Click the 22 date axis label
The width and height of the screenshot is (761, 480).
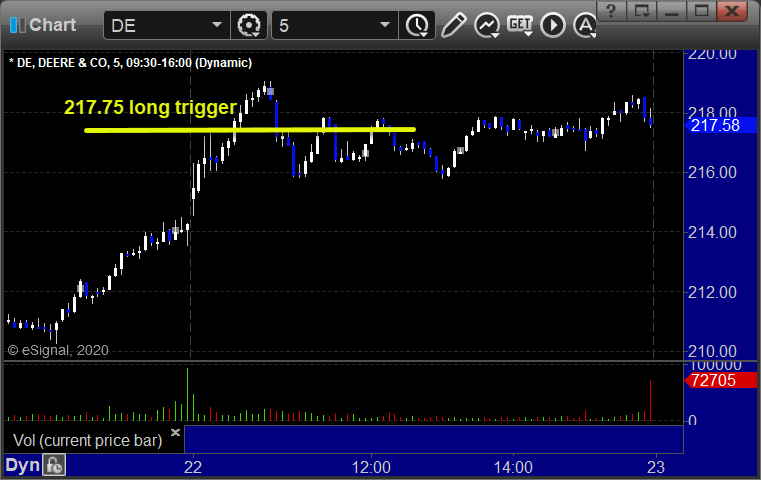tap(193, 467)
